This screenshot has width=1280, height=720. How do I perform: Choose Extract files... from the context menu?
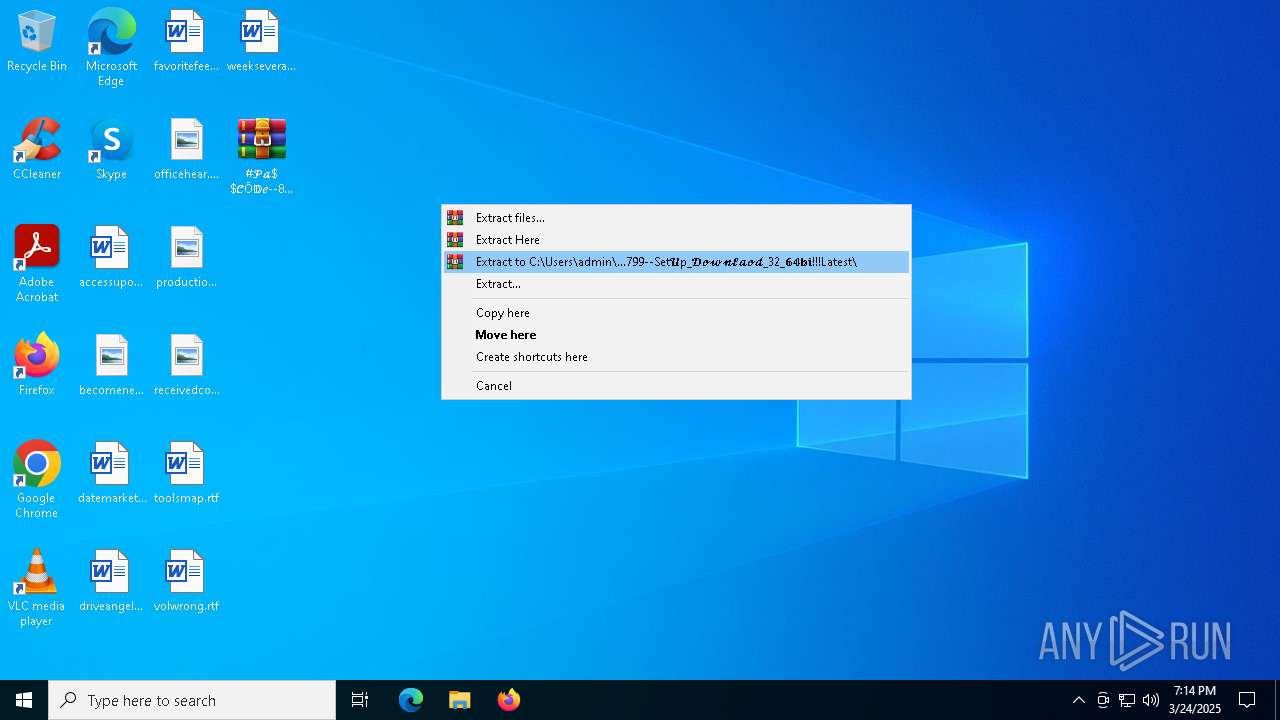click(x=676, y=218)
